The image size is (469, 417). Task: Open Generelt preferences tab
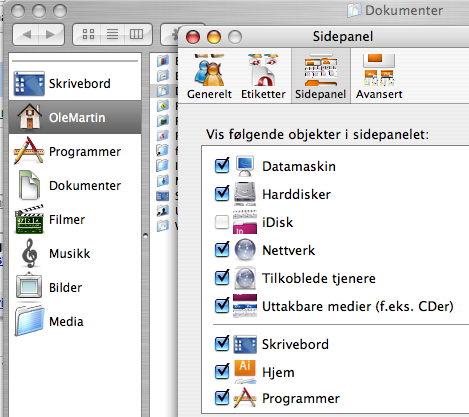(x=209, y=77)
